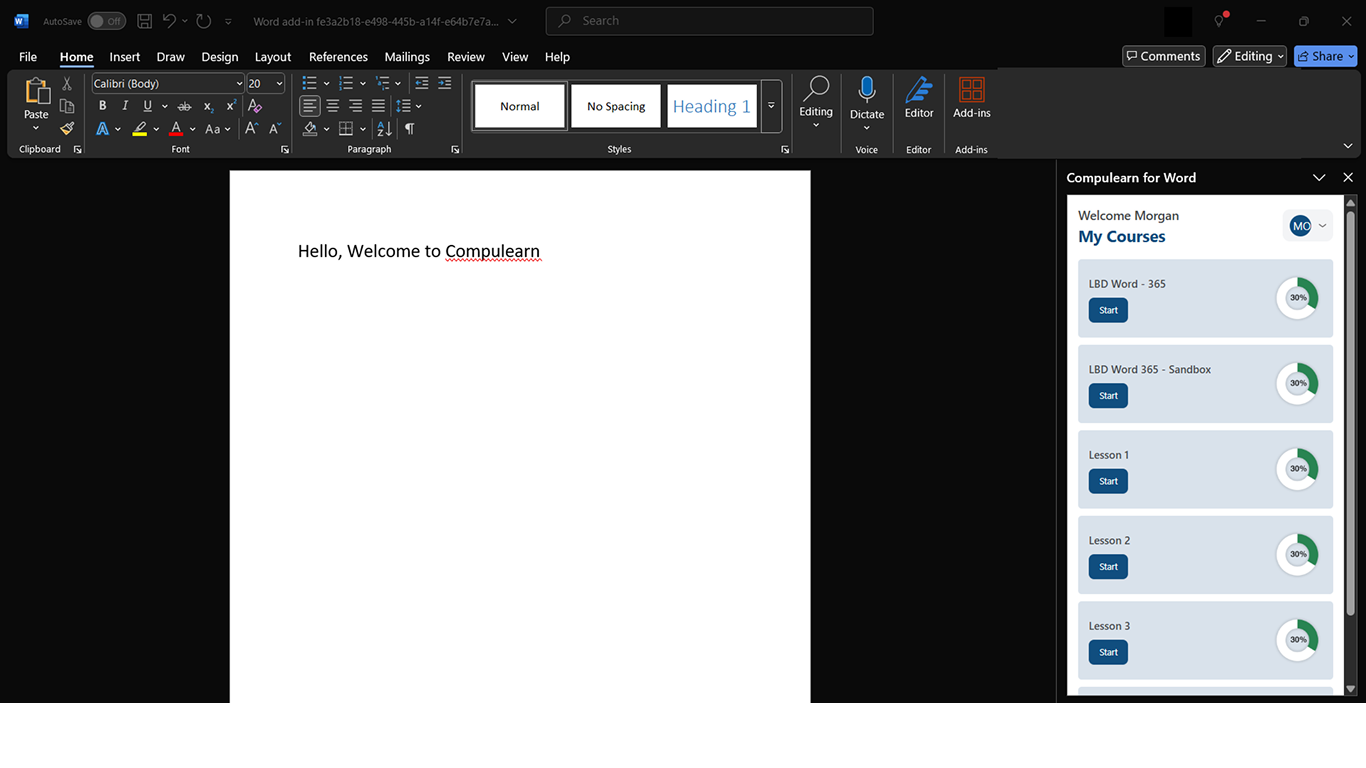The height and width of the screenshot is (768, 1366).
Task: Apply strikethrough formatting
Action: pos(184,106)
